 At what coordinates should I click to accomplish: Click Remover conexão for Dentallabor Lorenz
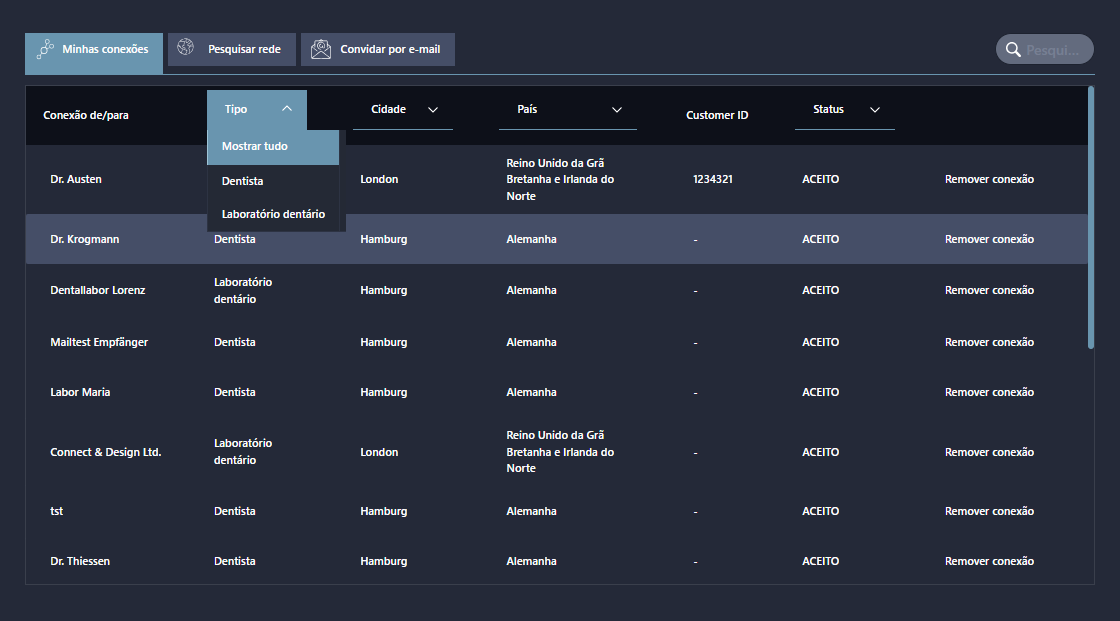989,291
